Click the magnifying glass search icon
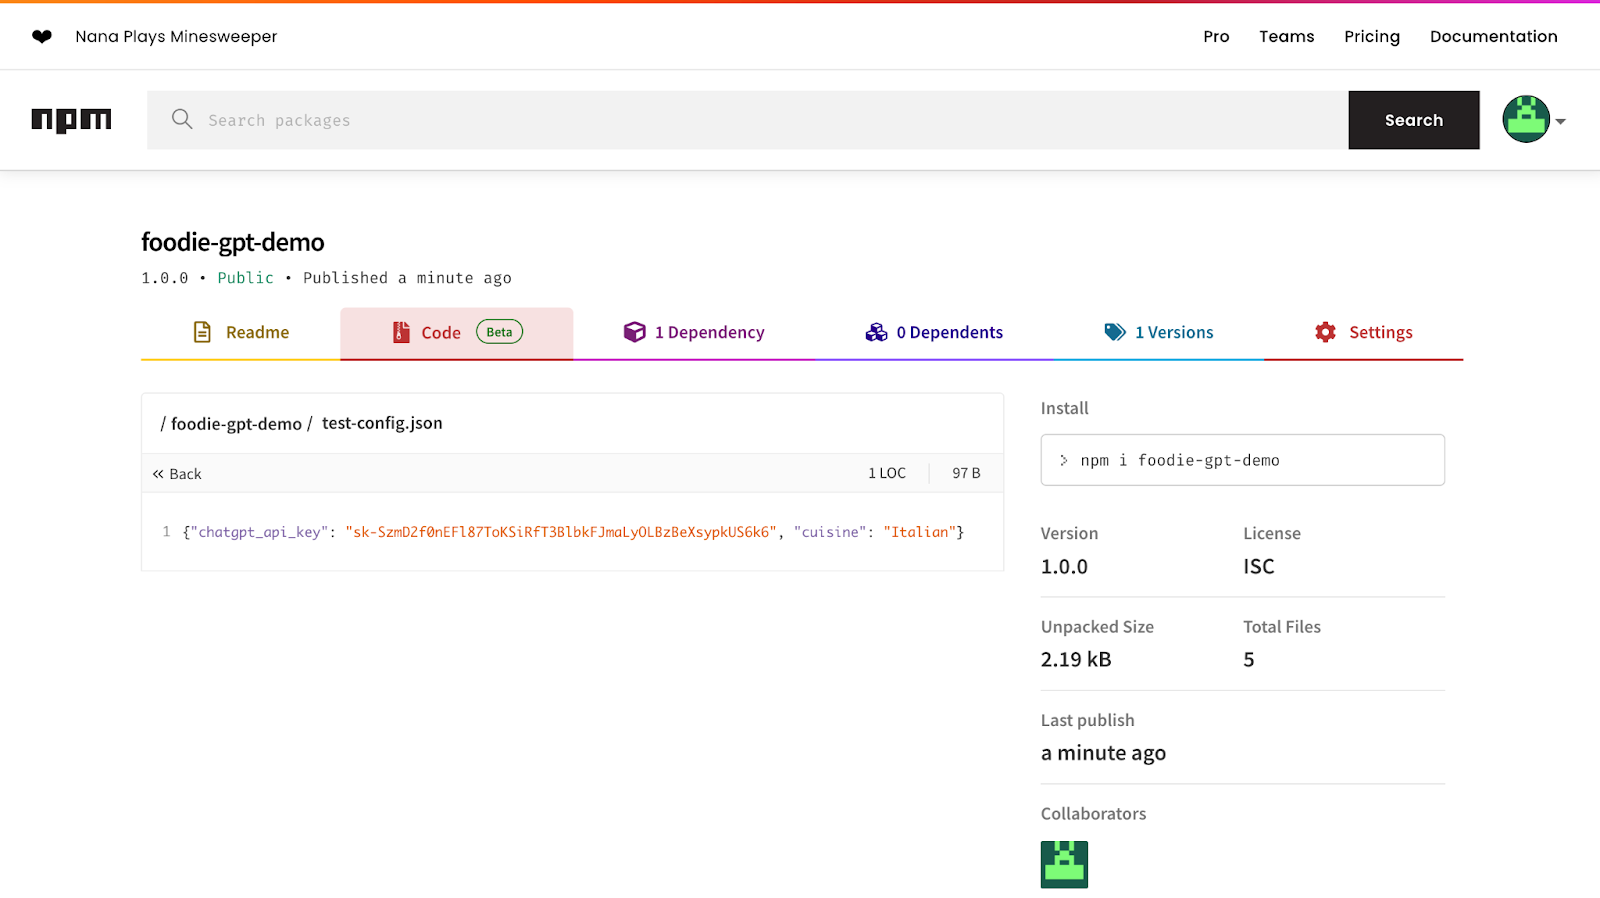 click(x=182, y=119)
